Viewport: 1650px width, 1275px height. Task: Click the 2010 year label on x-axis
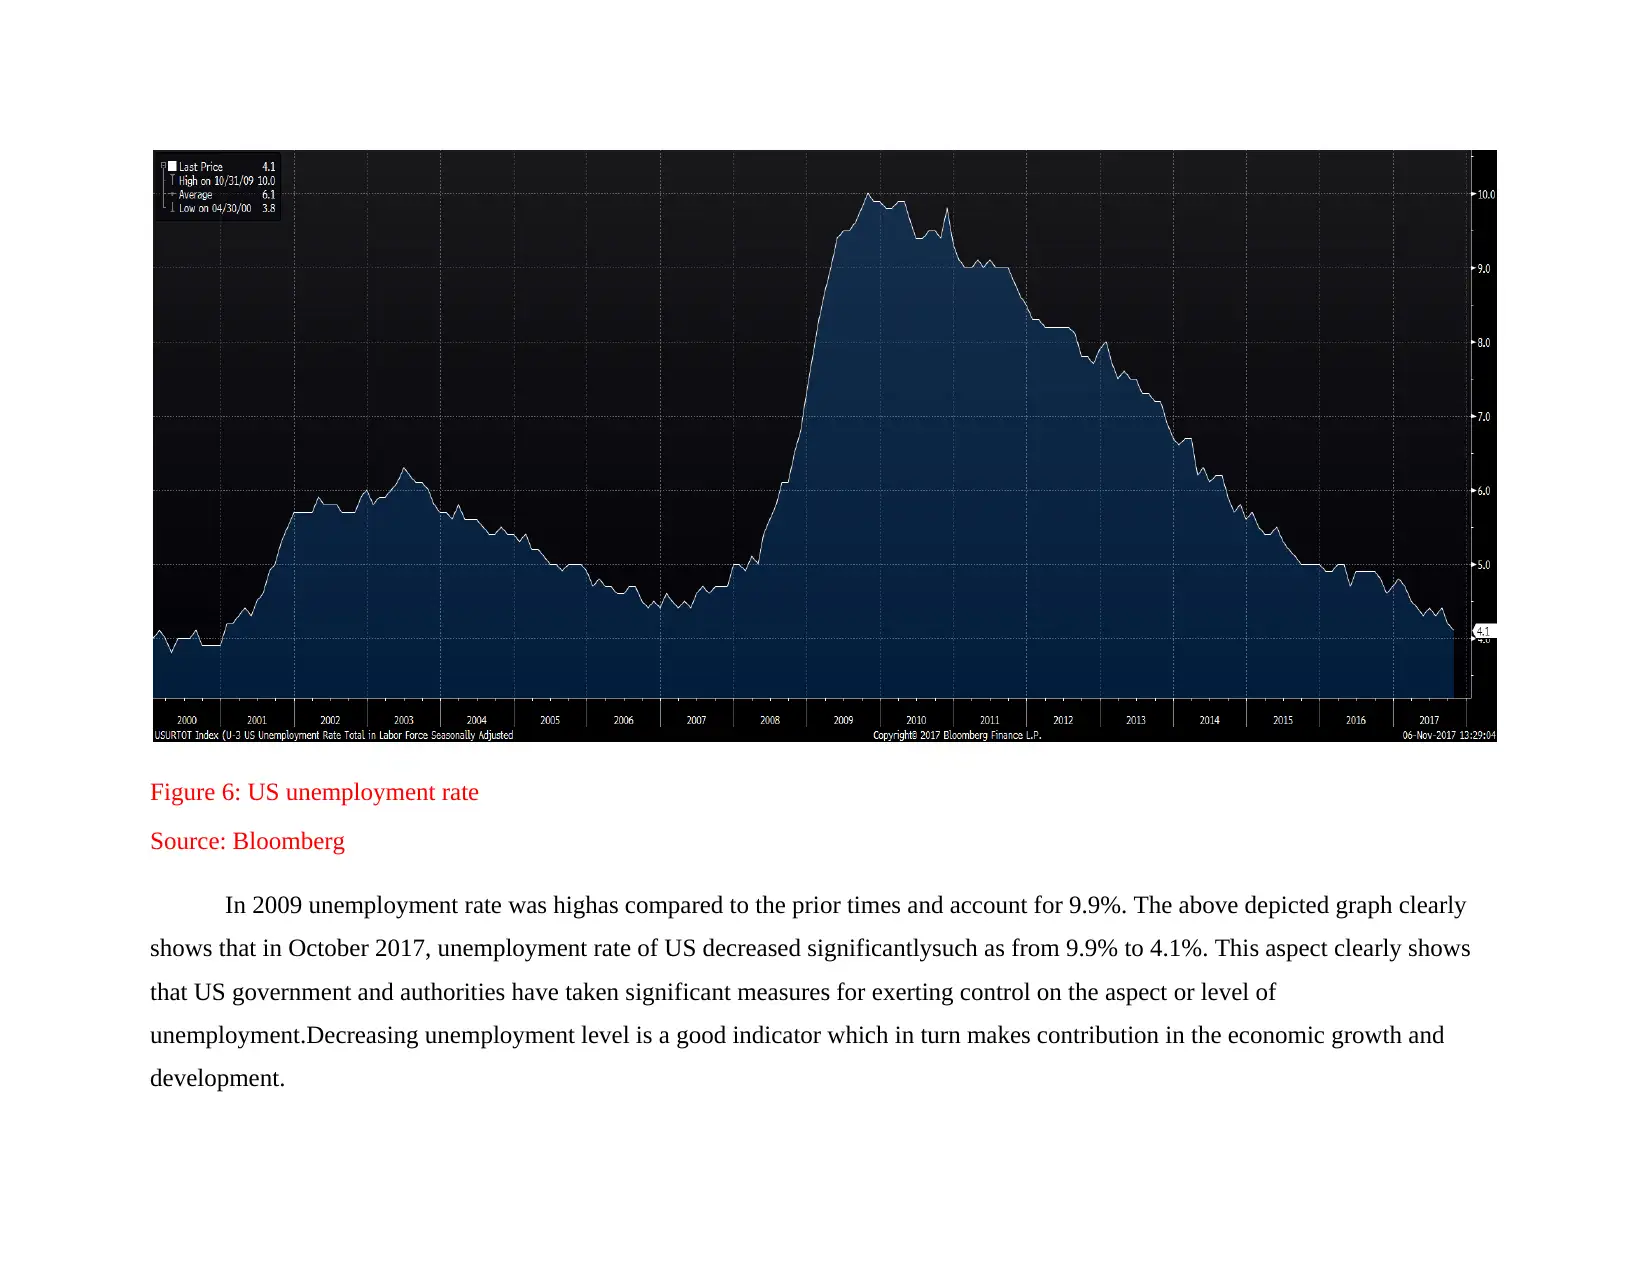tap(916, 720)
